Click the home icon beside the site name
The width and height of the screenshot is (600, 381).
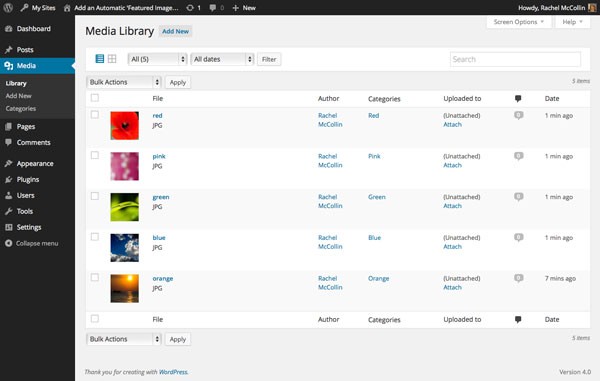click(x=67, y=8)
